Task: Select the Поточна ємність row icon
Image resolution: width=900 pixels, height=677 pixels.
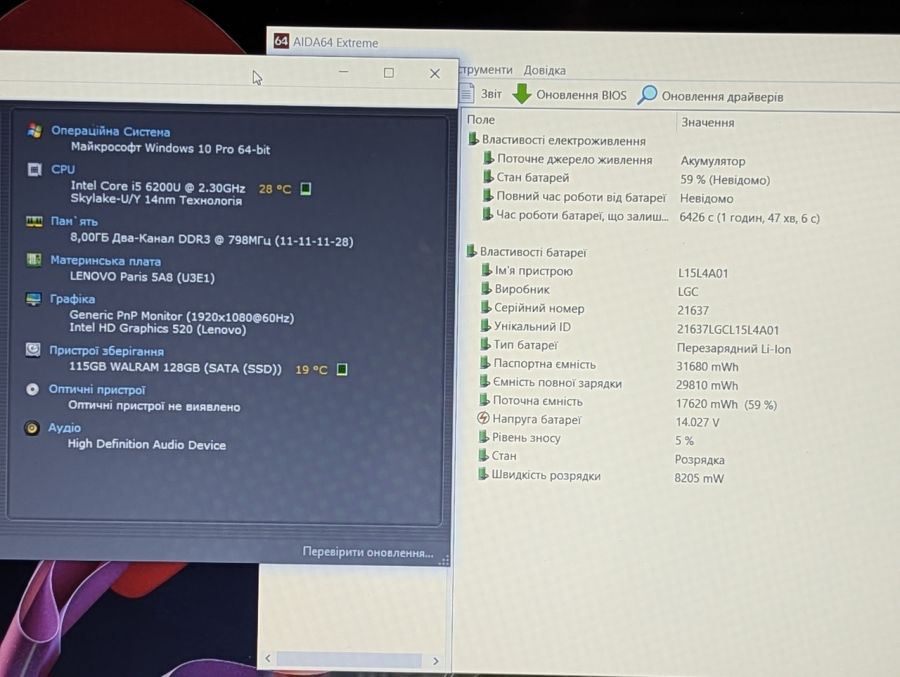Action: [x=484, y=399]
